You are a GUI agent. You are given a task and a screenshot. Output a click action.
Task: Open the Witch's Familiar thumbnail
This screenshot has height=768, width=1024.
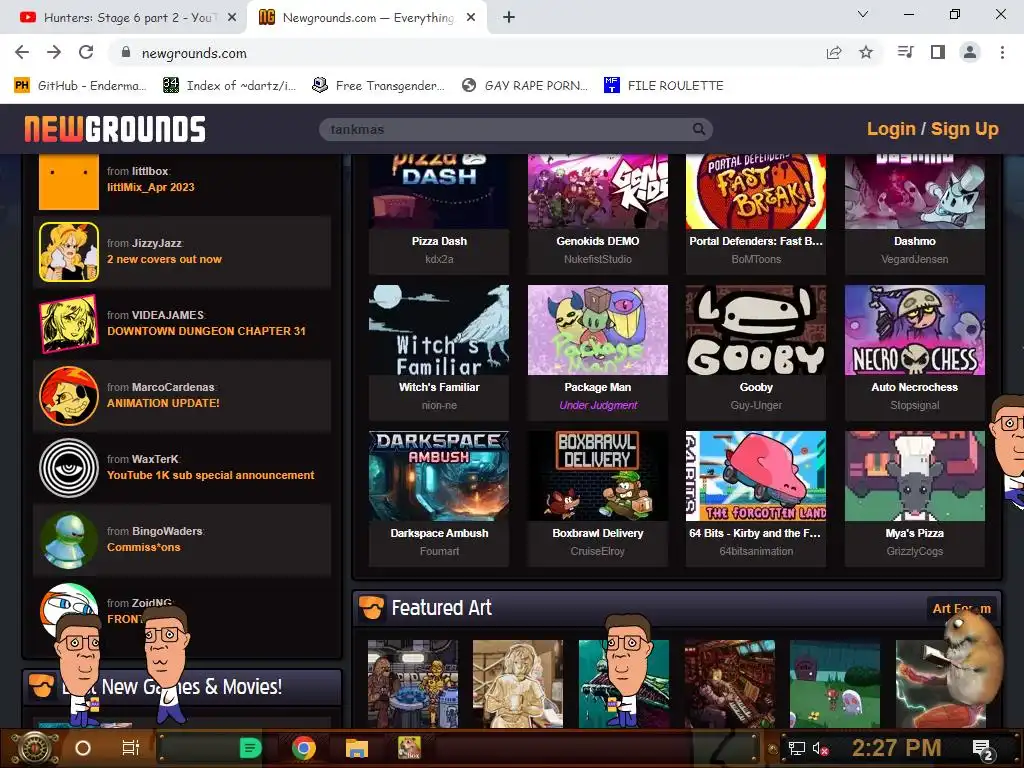(x=439, y=330)
